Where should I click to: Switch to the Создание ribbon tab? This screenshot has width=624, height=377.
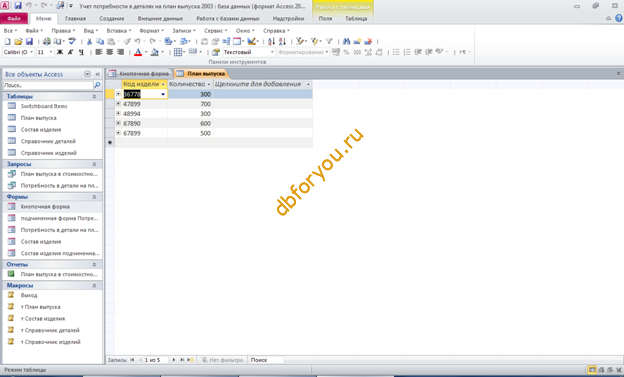tap(112, 18)
